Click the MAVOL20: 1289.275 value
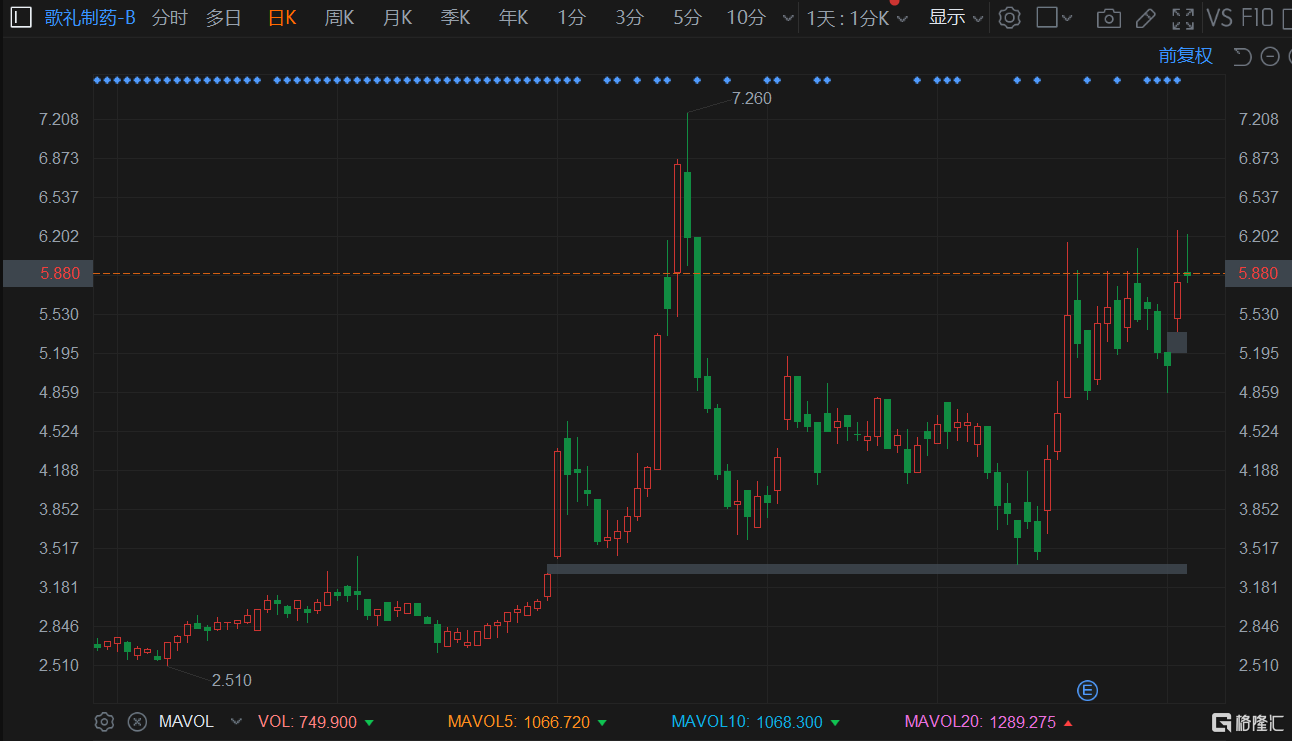 pyautogui.click(x=980, y=721)
